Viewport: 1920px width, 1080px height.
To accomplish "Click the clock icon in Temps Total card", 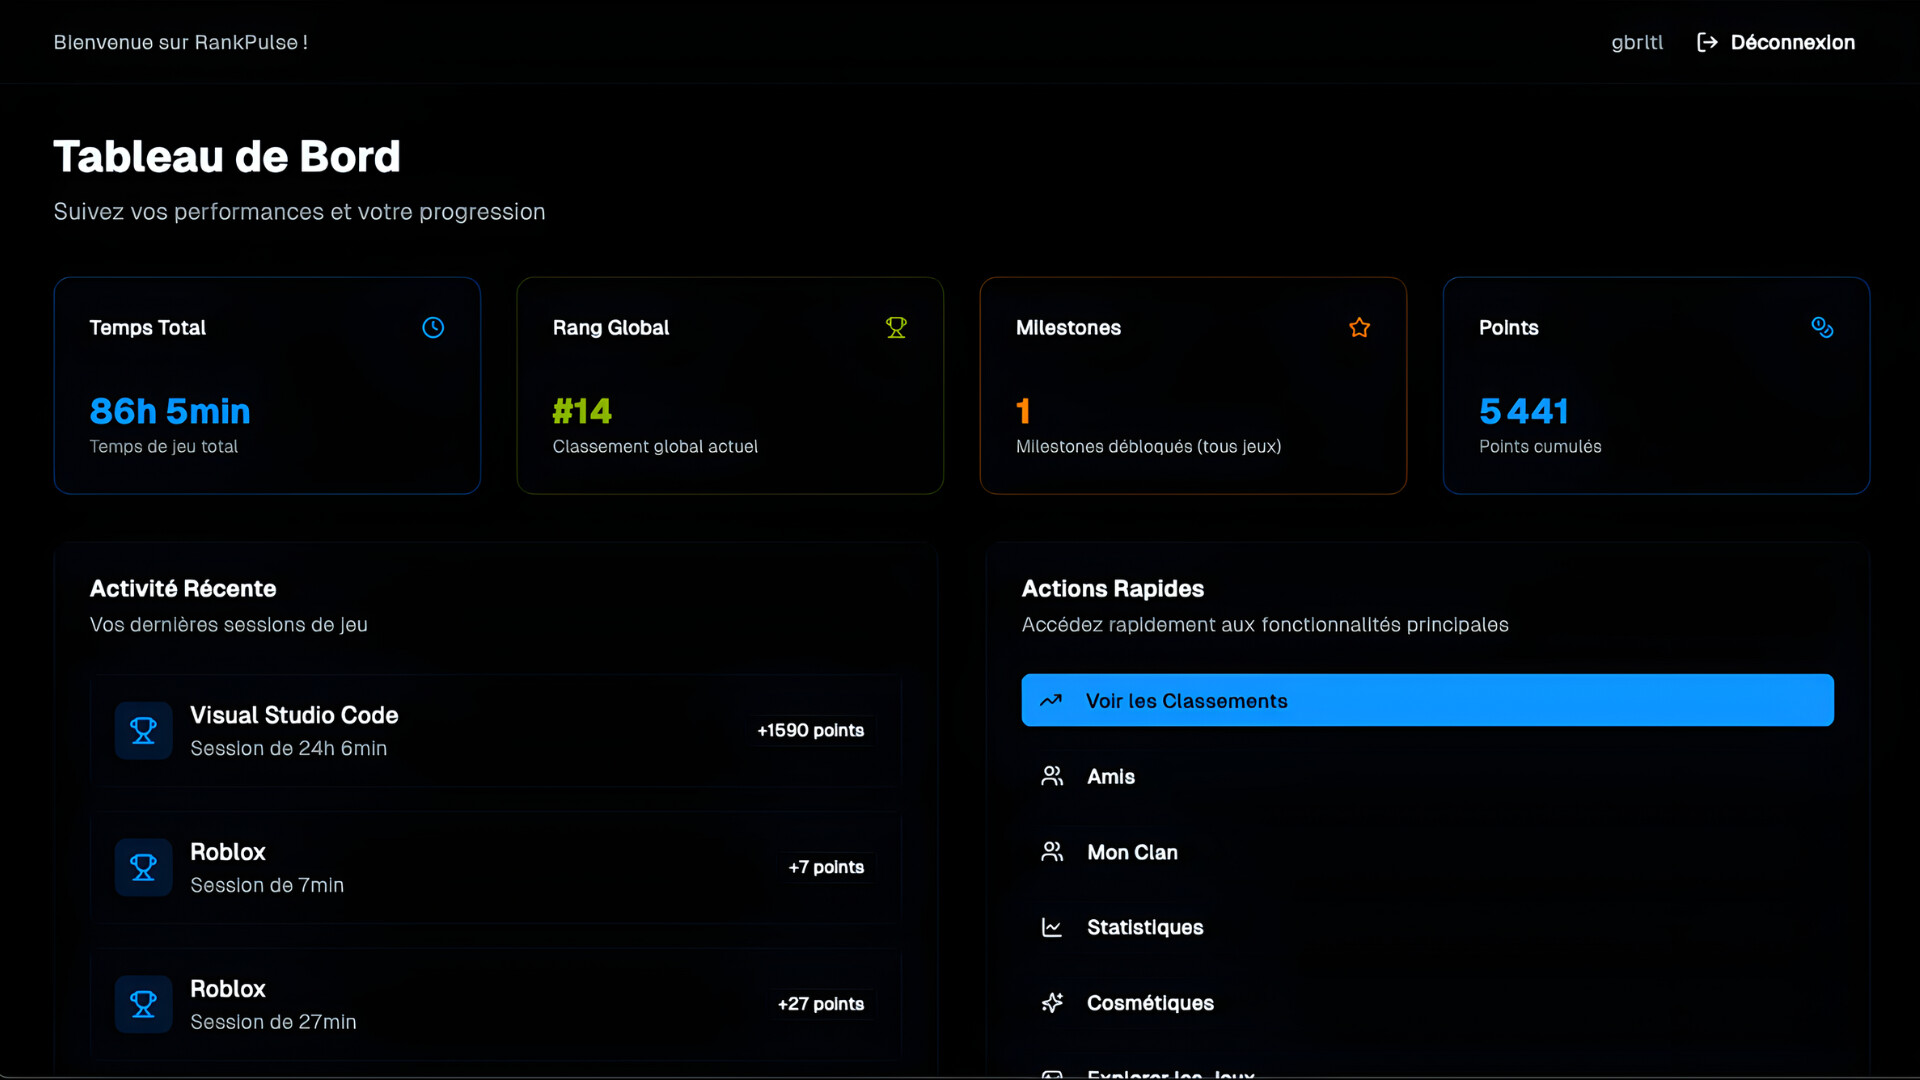I will [433, 328].
